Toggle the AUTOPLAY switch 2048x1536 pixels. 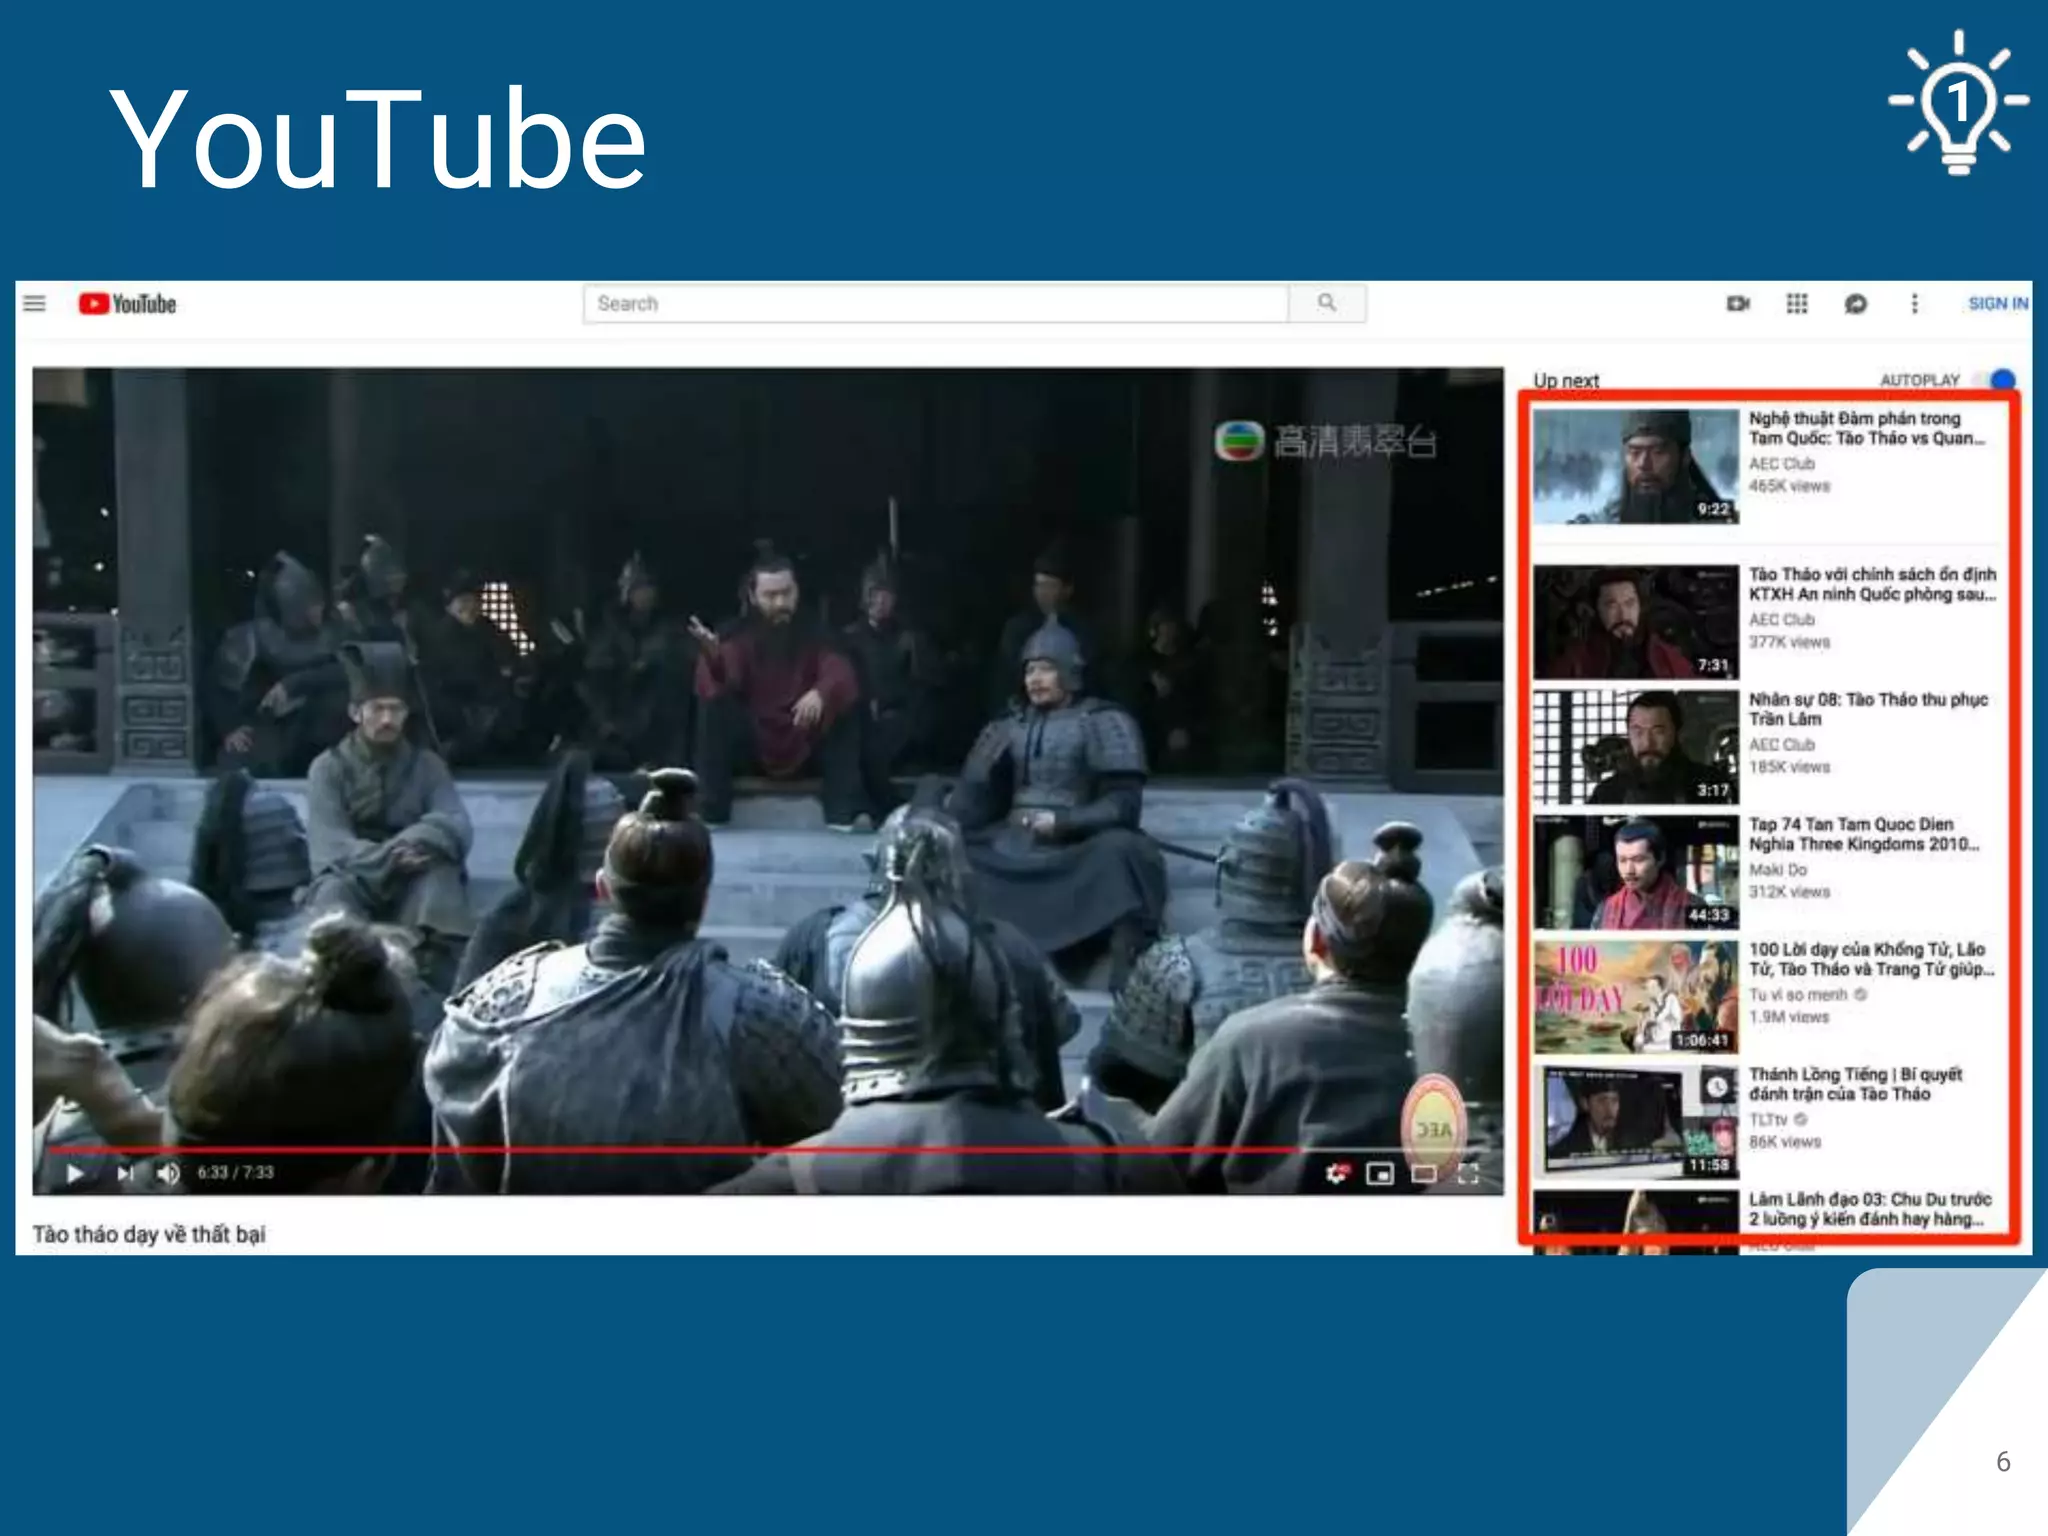pos(1996,380)
